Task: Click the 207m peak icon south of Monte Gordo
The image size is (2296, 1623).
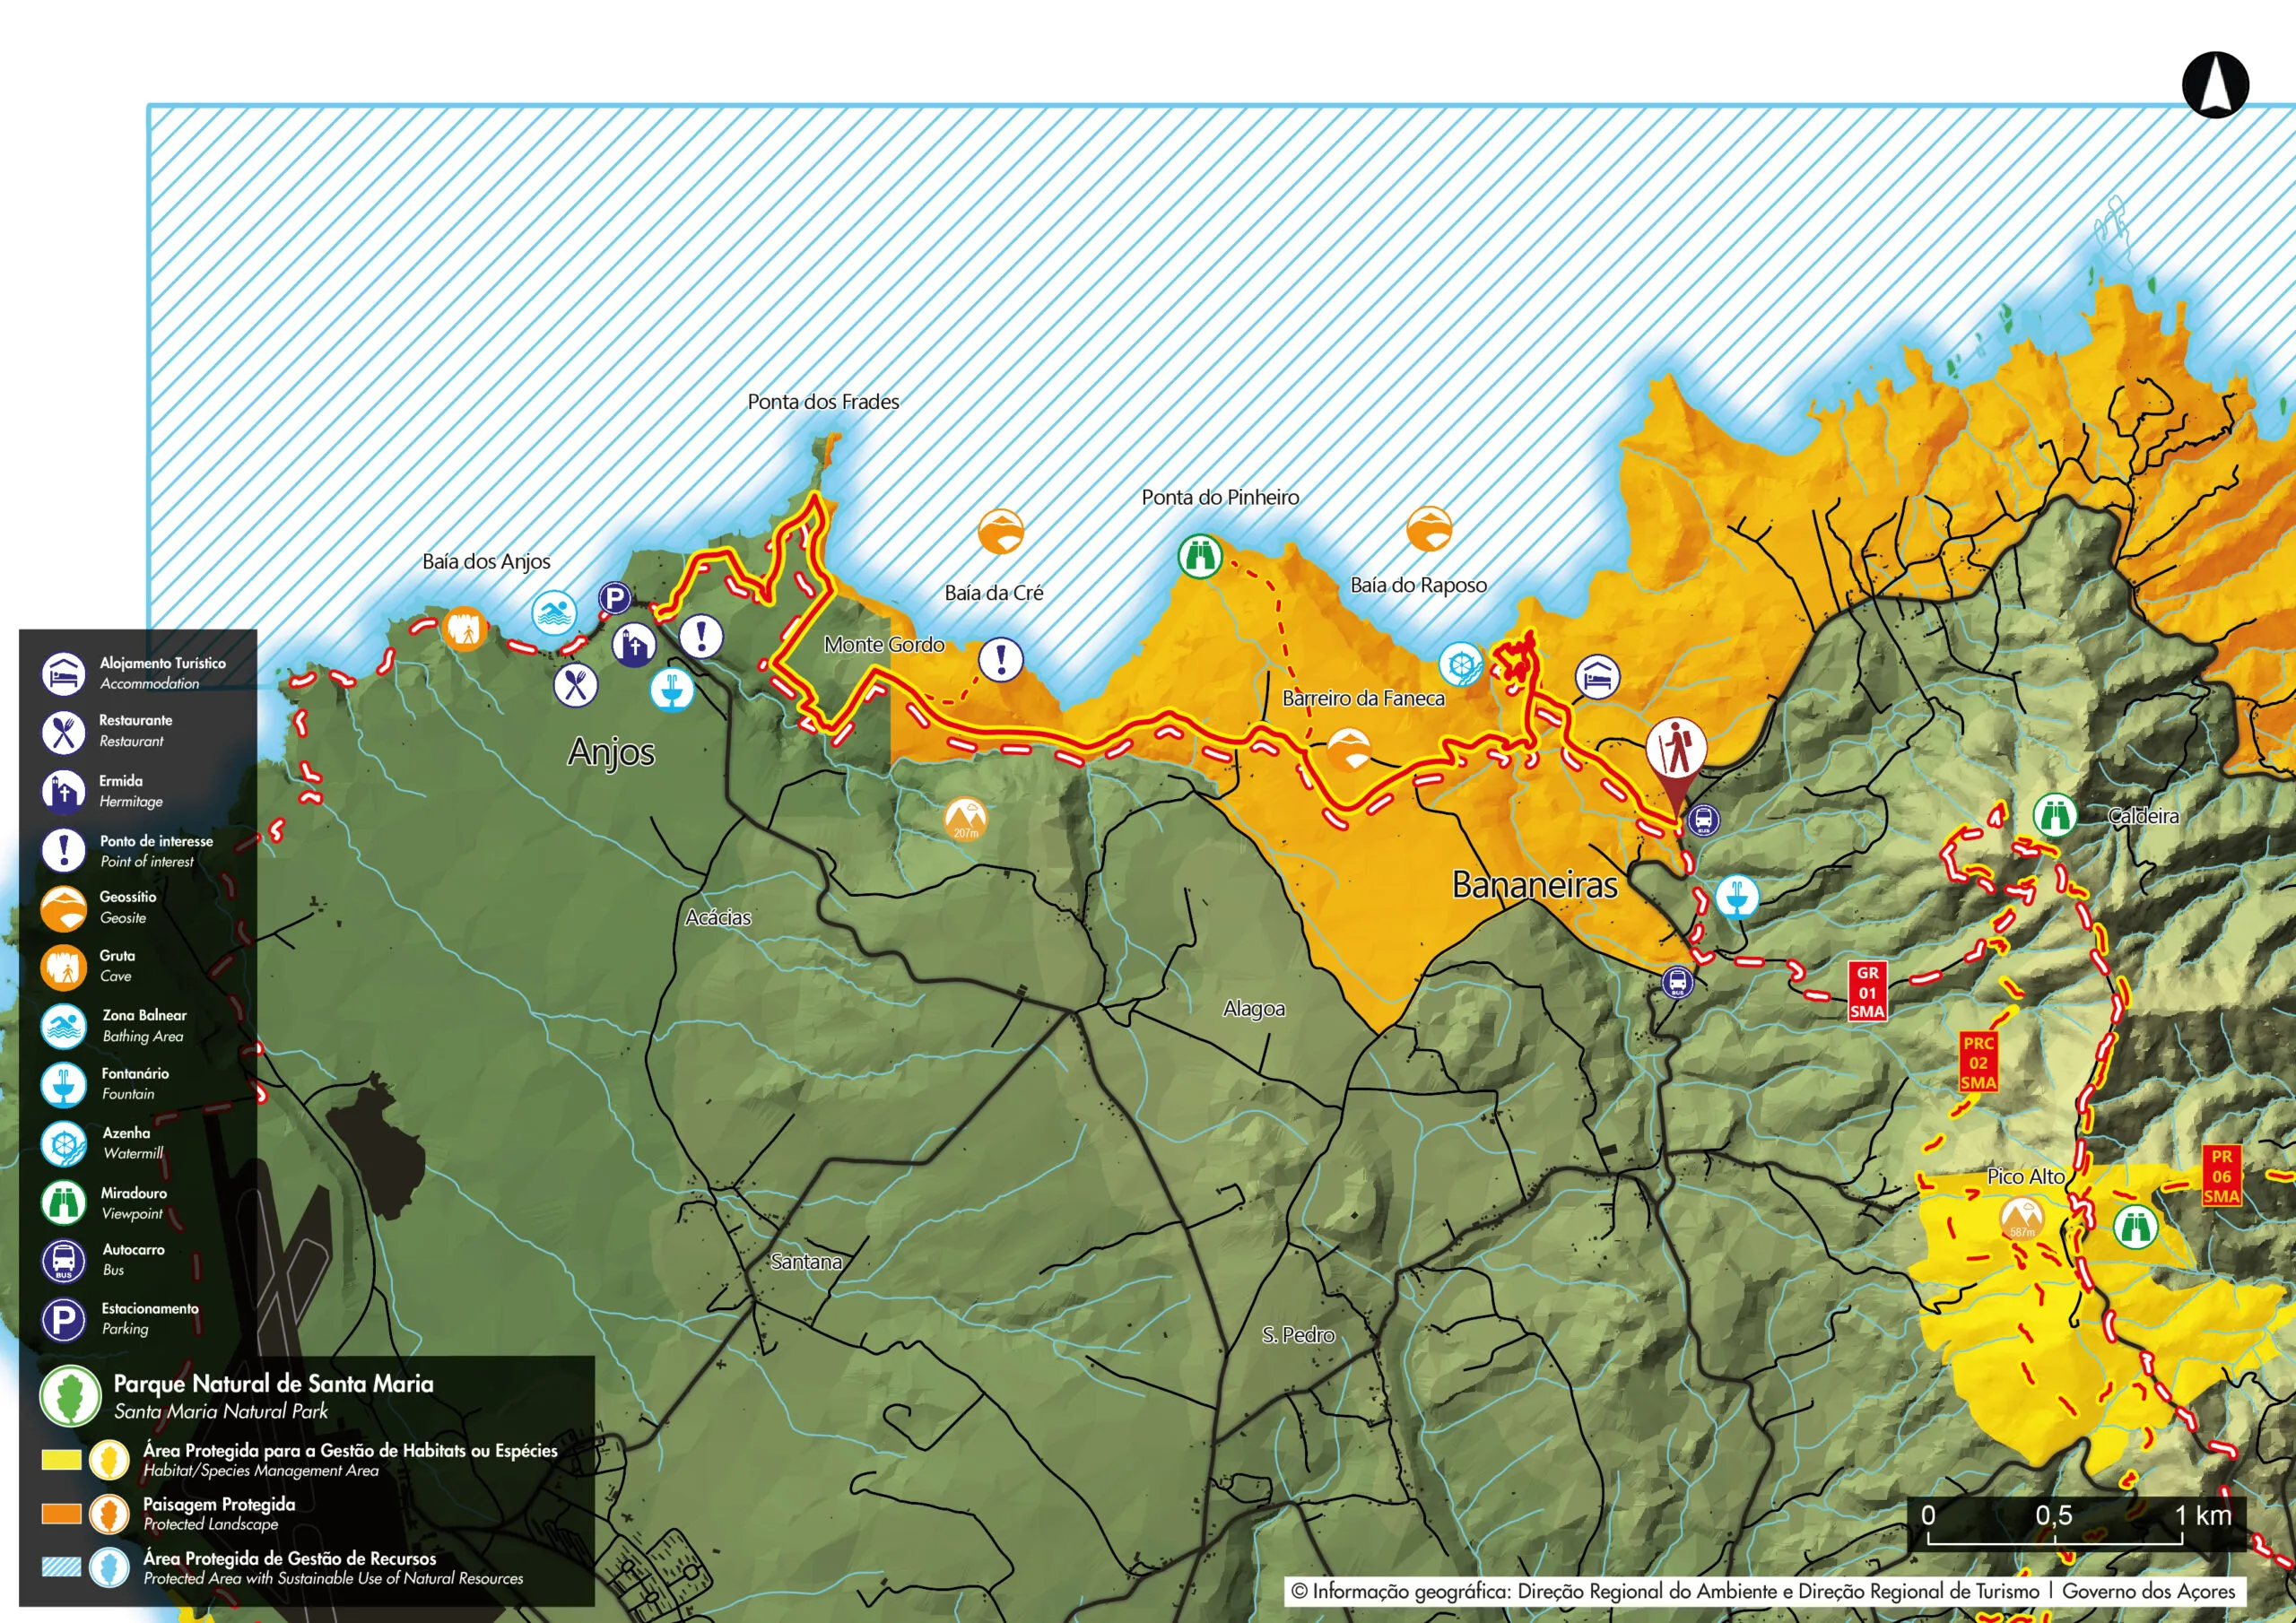Action: point(966,820)
